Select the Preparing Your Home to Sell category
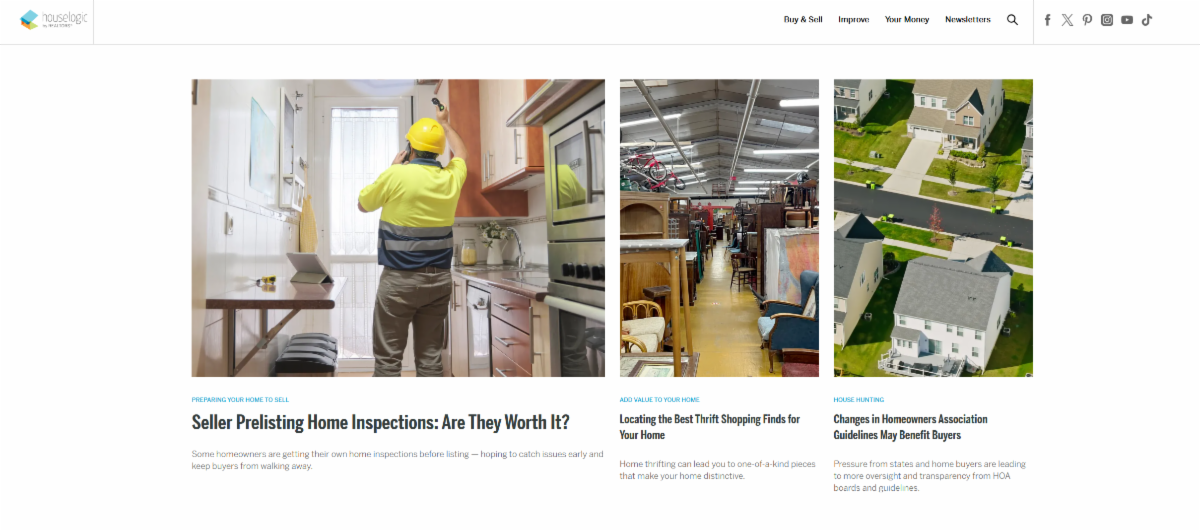 (240, 399)
